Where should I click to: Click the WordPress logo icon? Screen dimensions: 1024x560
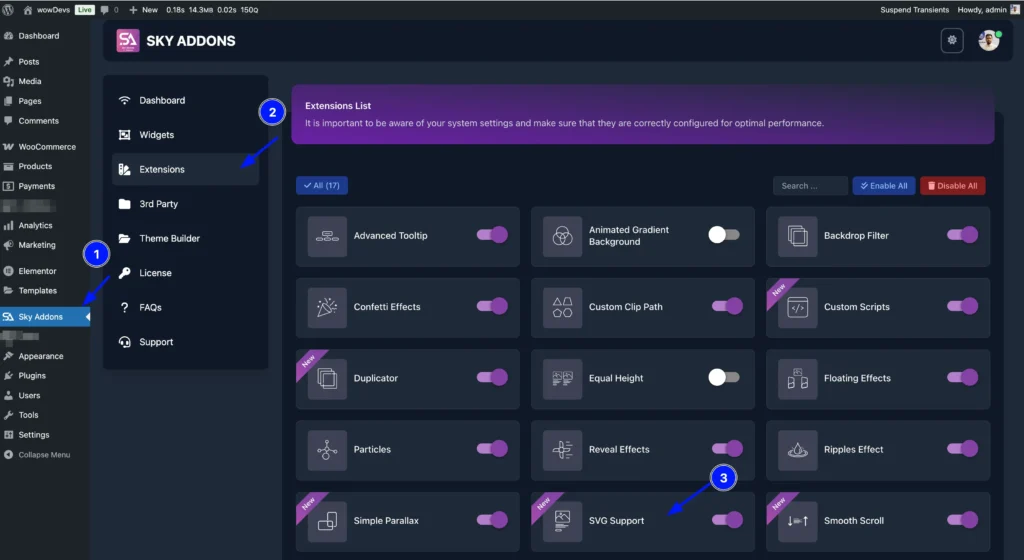click(8, 10)
